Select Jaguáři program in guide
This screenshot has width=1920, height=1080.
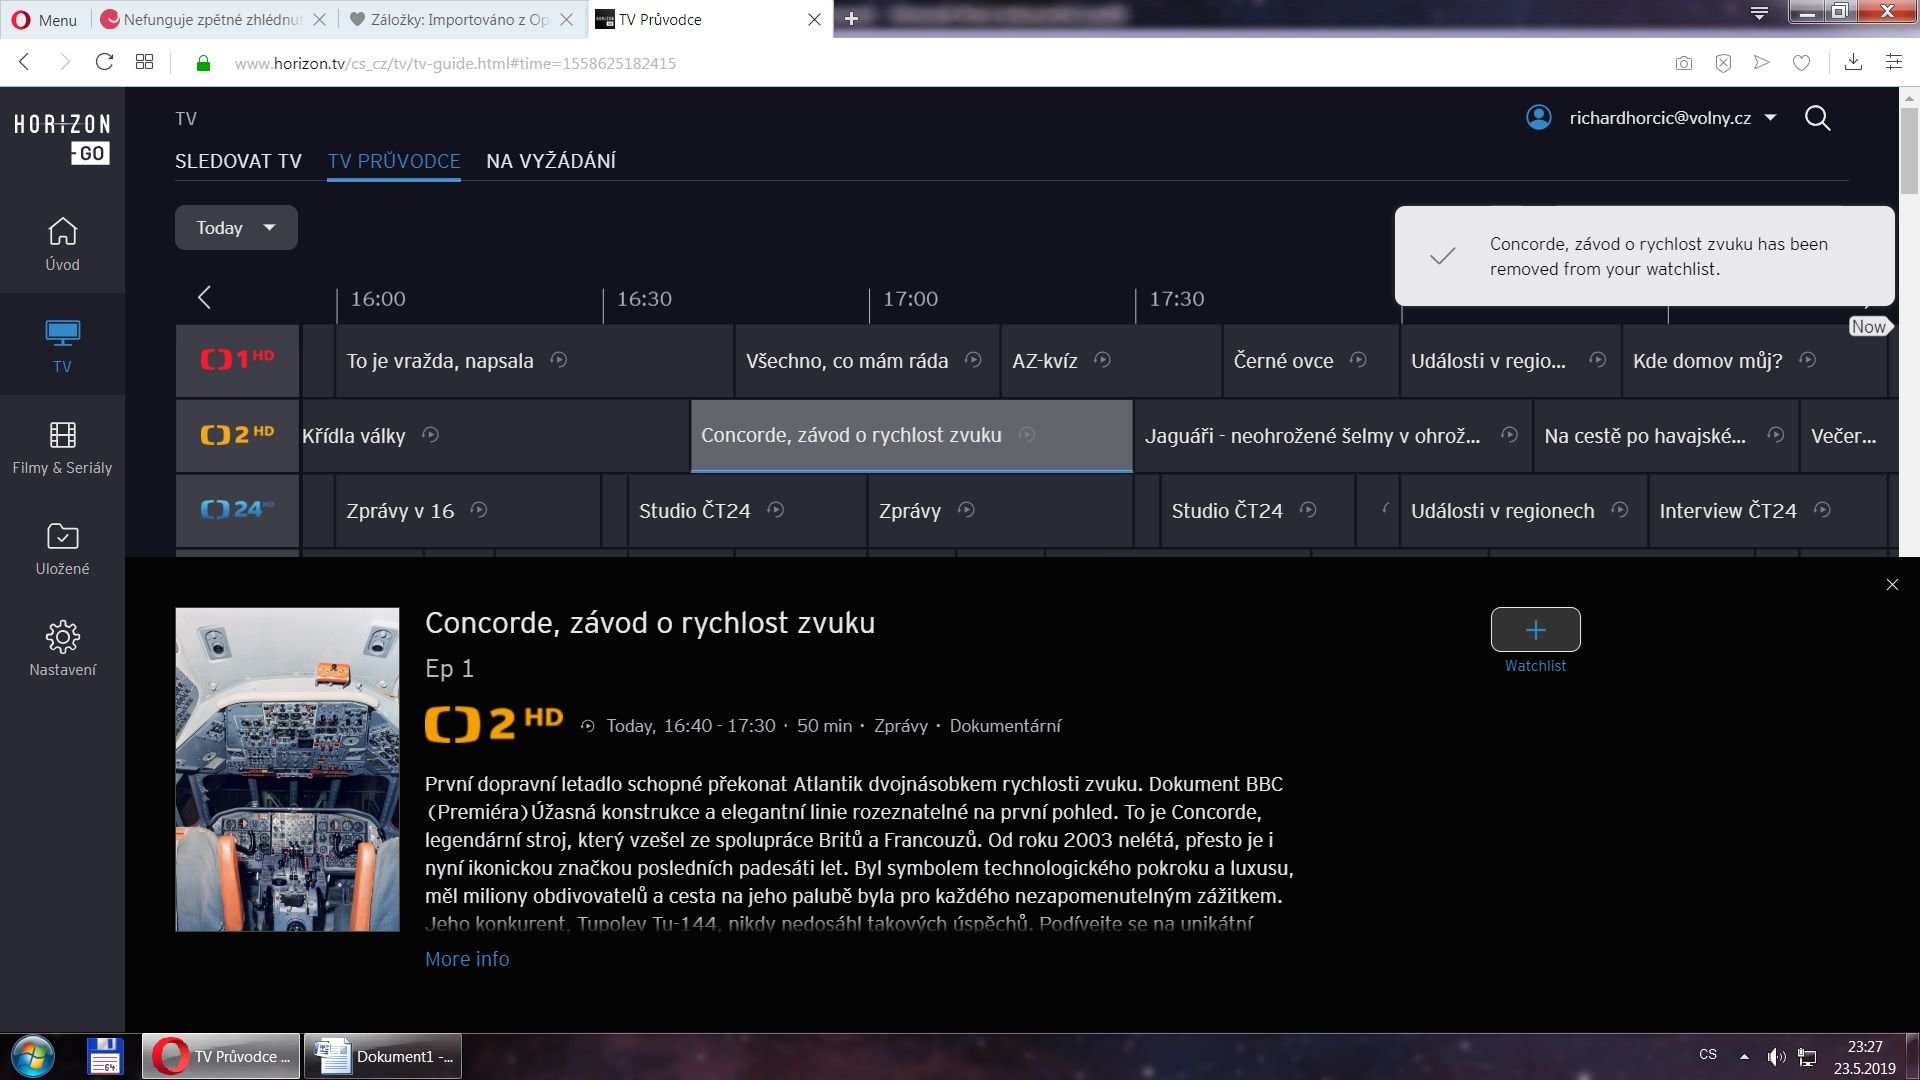1311,436
